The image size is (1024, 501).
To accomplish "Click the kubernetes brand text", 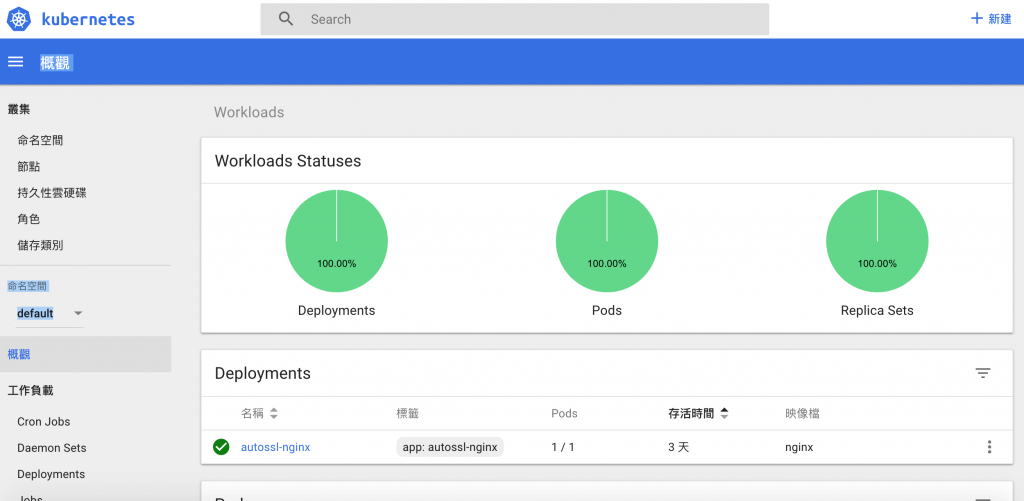I will click(88, 19).
